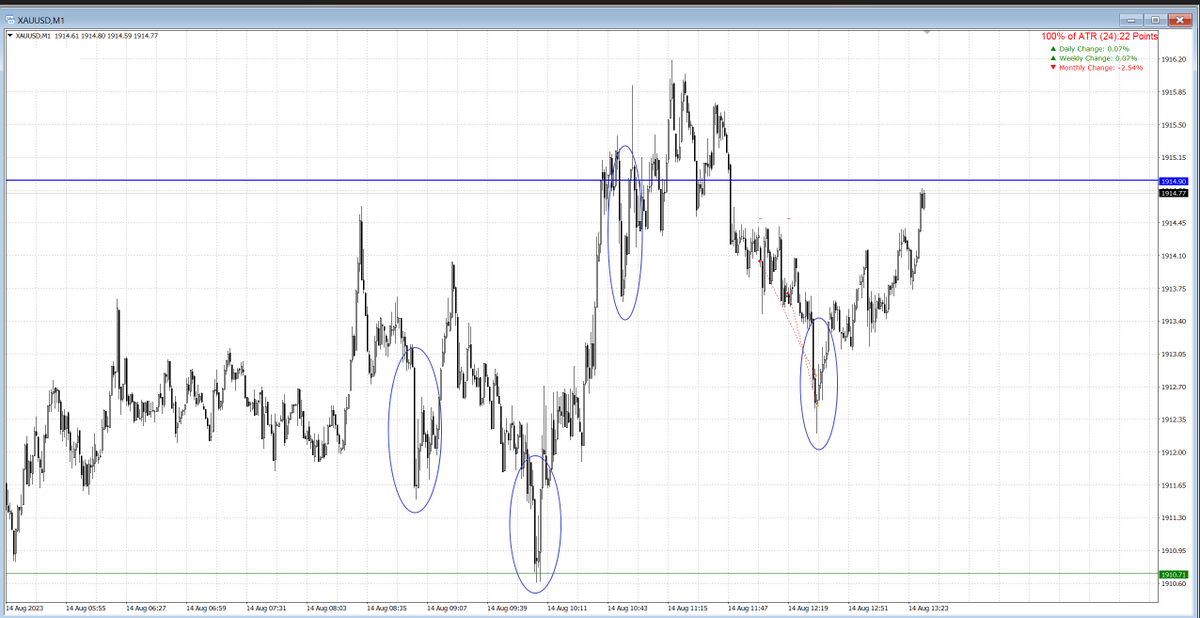Screen dimensions: 1200x618
Task: Maximize the XAUUSD,M1 chart window
Action: tap(1156, 18)
